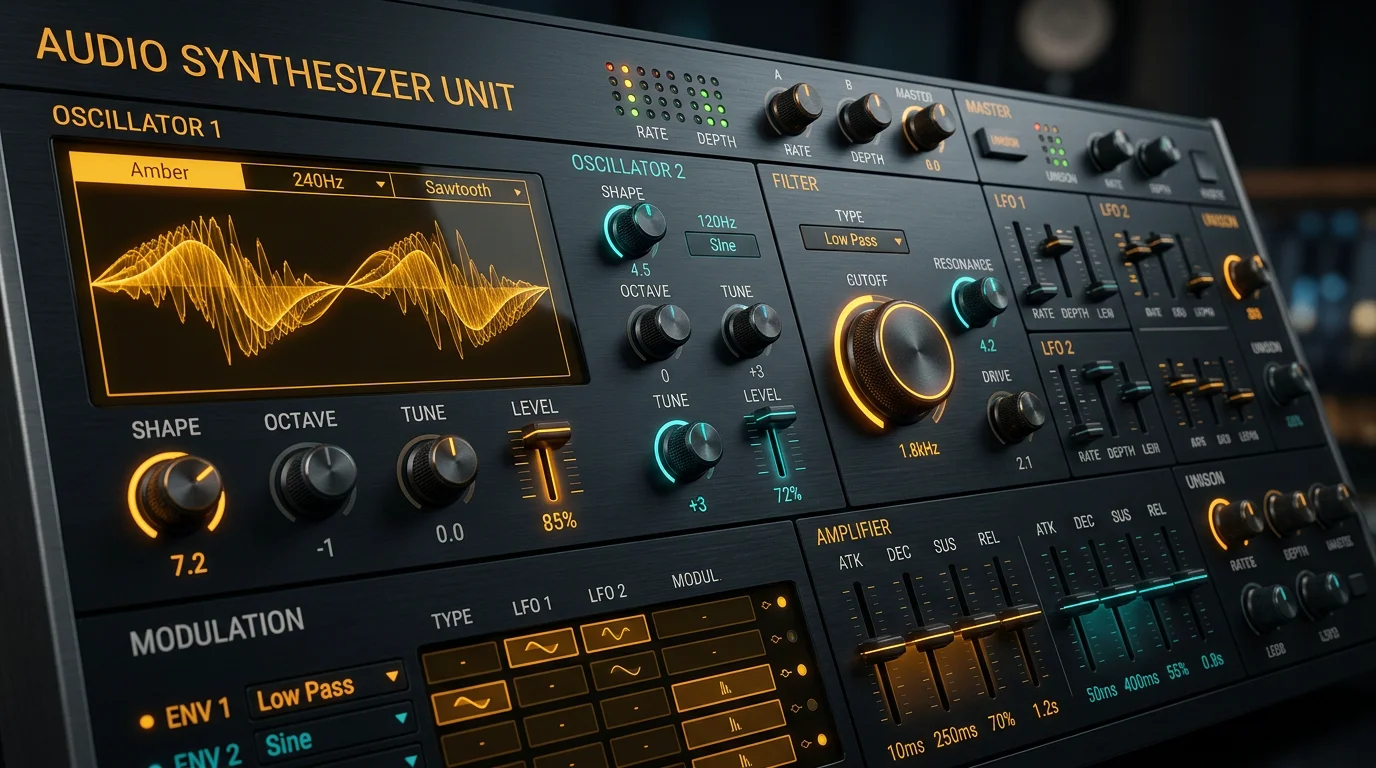This screenshot has height=768, width=1376.
Task: Click the B DEPTH knob at the top
Action: pyautogui.click(x=864, y=117)
